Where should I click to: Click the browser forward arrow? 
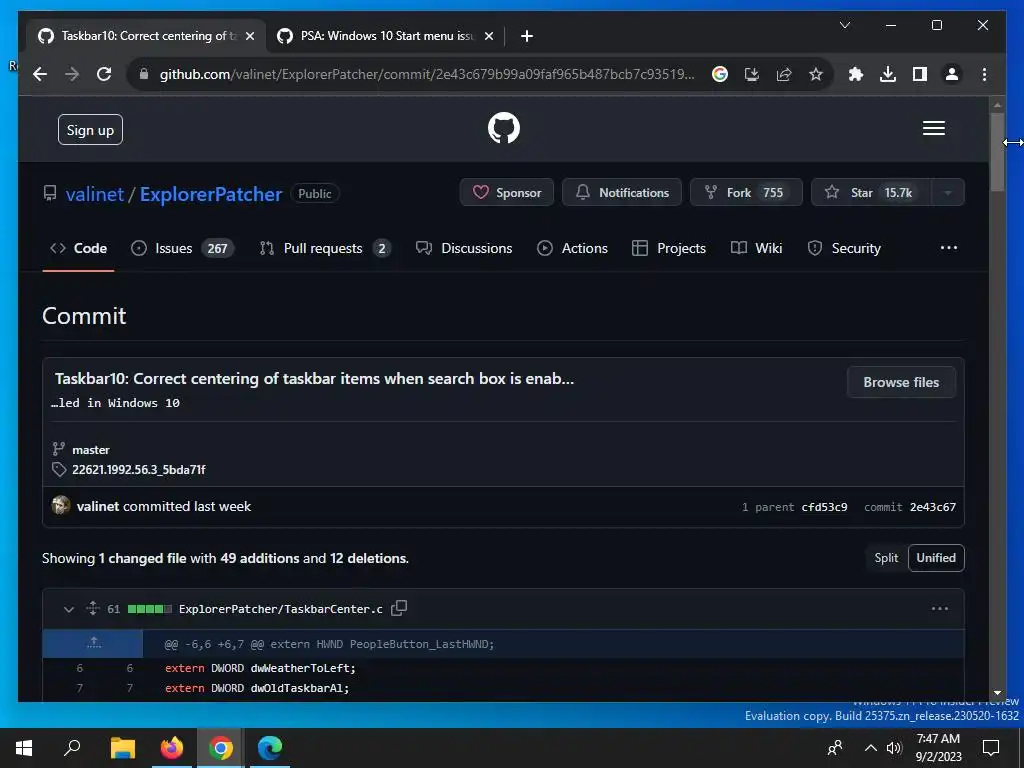[x=72, y=74]
